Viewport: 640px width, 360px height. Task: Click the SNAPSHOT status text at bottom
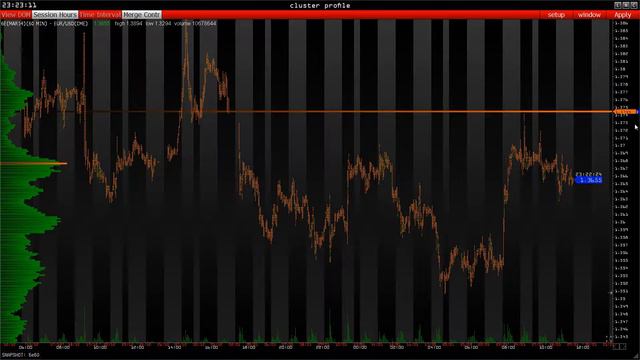[20, 355]
